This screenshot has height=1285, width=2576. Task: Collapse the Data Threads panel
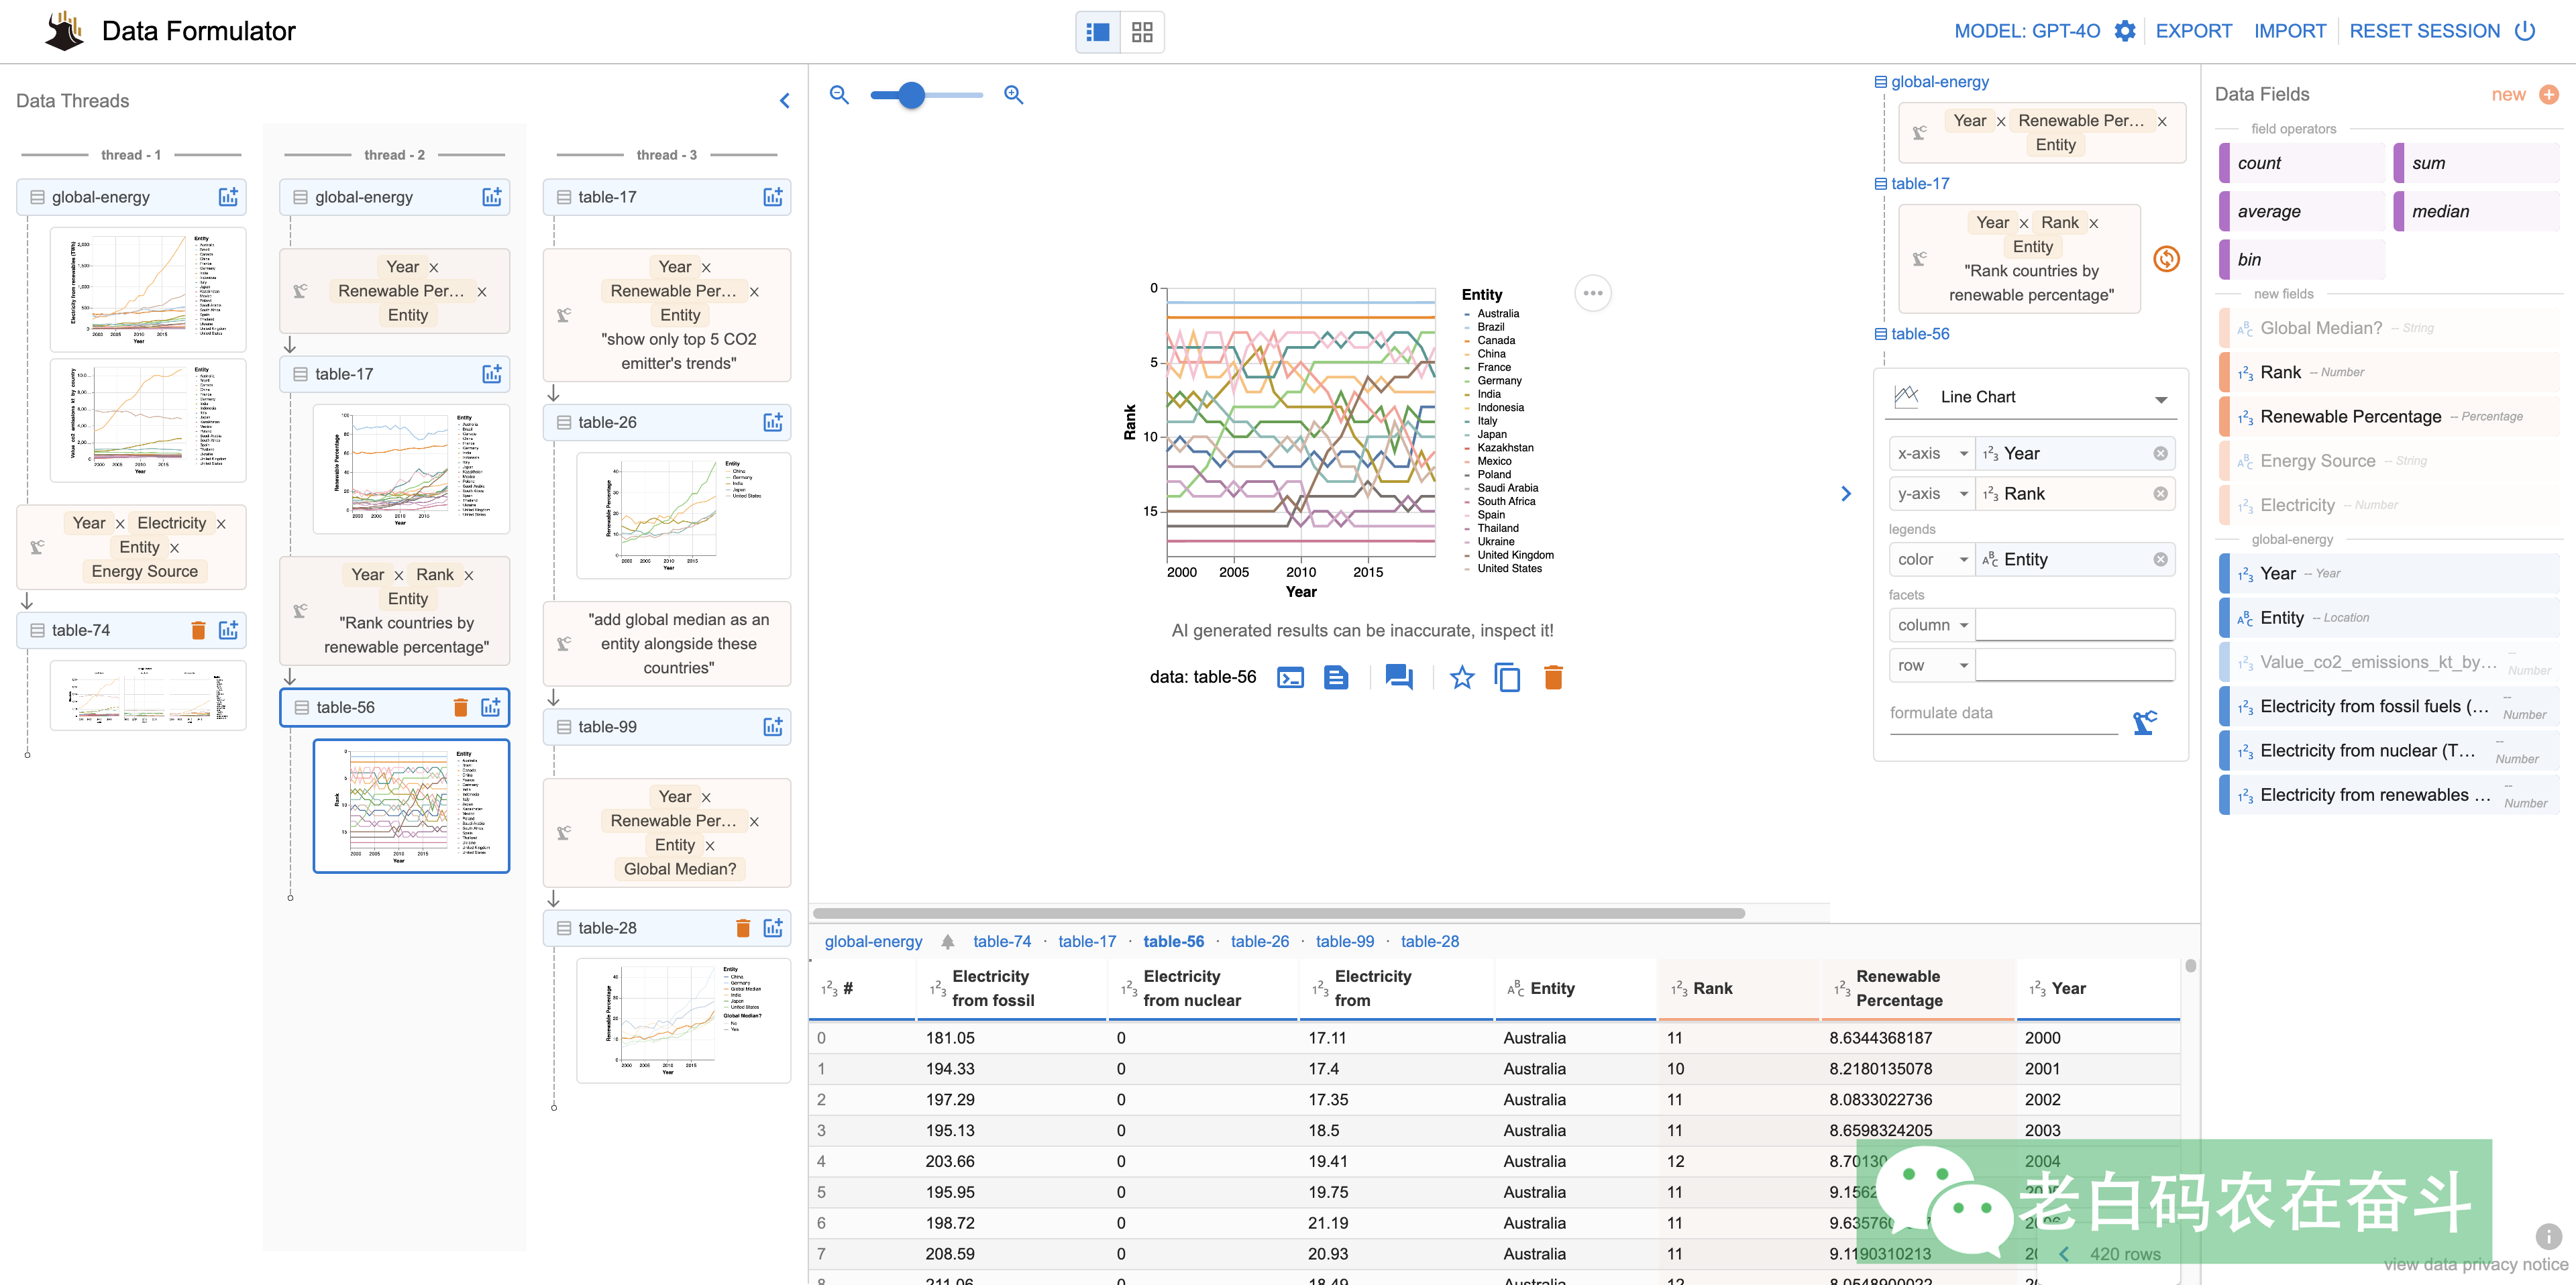pyautogui.click(x=785, y=101)
